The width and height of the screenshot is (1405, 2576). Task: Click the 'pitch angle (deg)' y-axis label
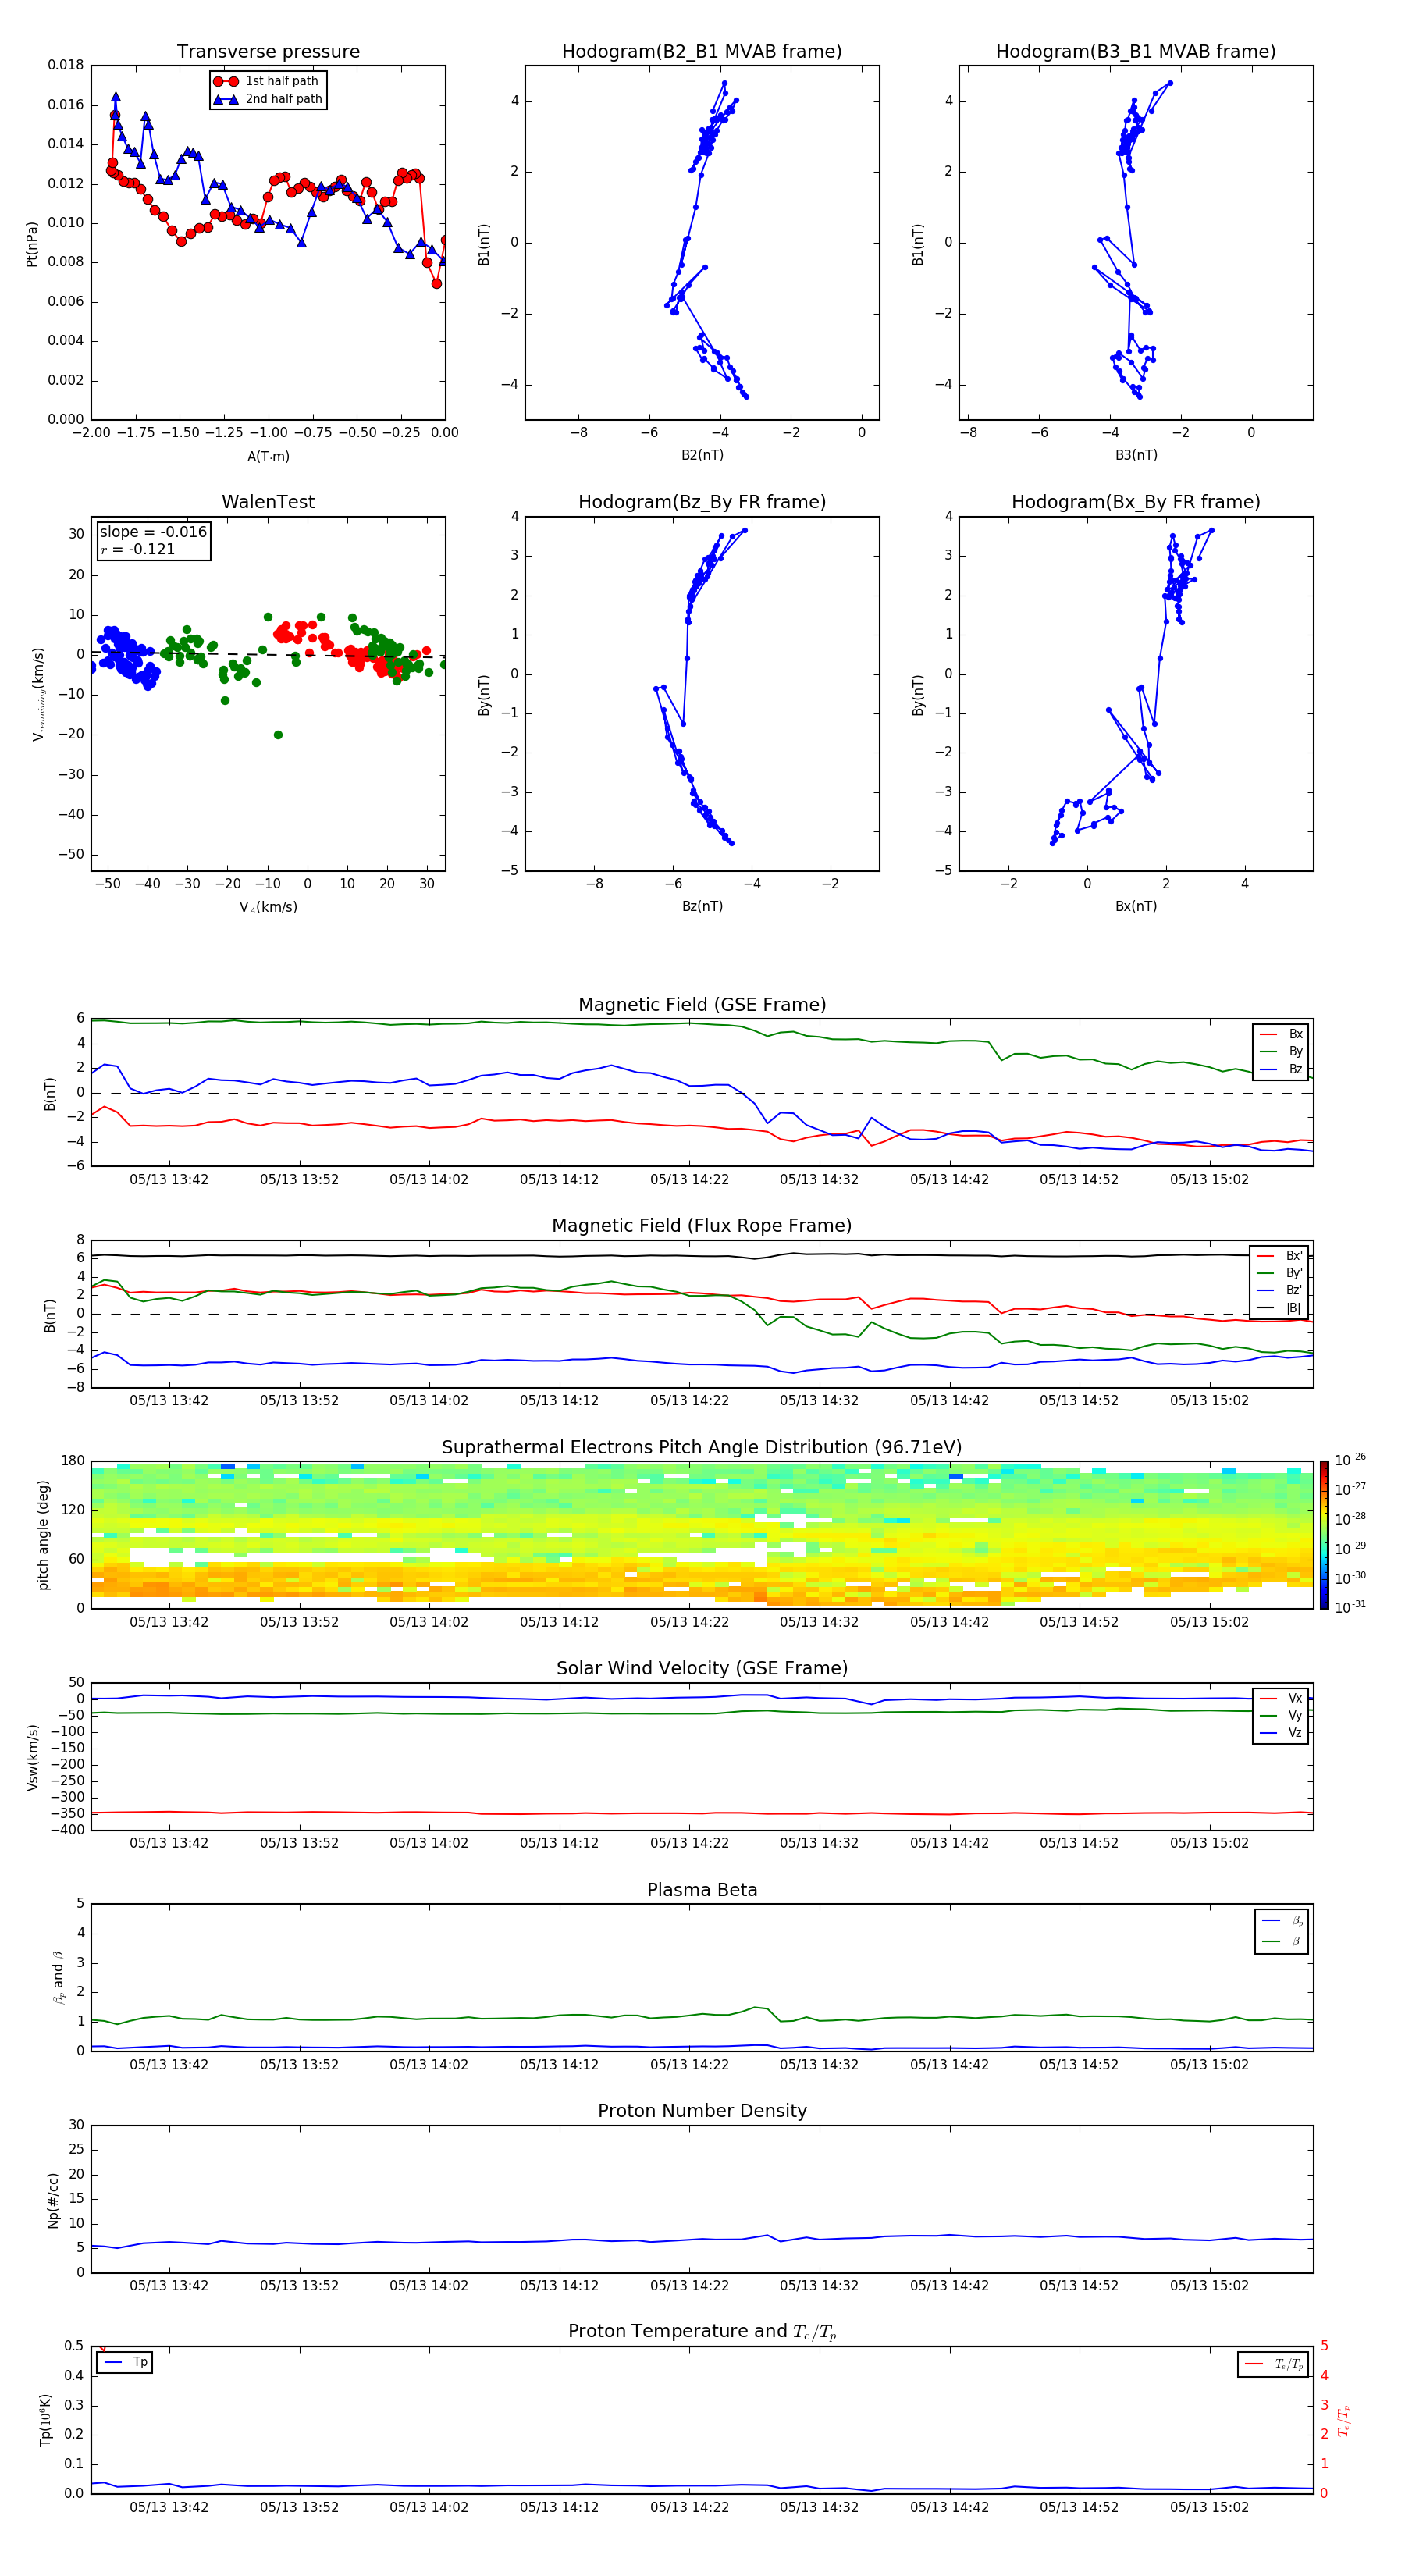[x=43, y=1535]
